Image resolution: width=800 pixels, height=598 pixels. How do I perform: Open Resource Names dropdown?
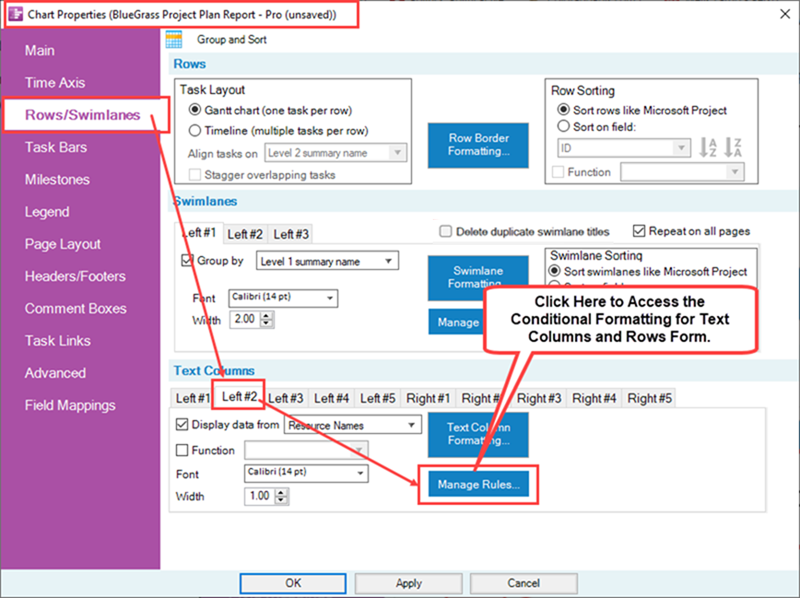[x=353, y=425]
